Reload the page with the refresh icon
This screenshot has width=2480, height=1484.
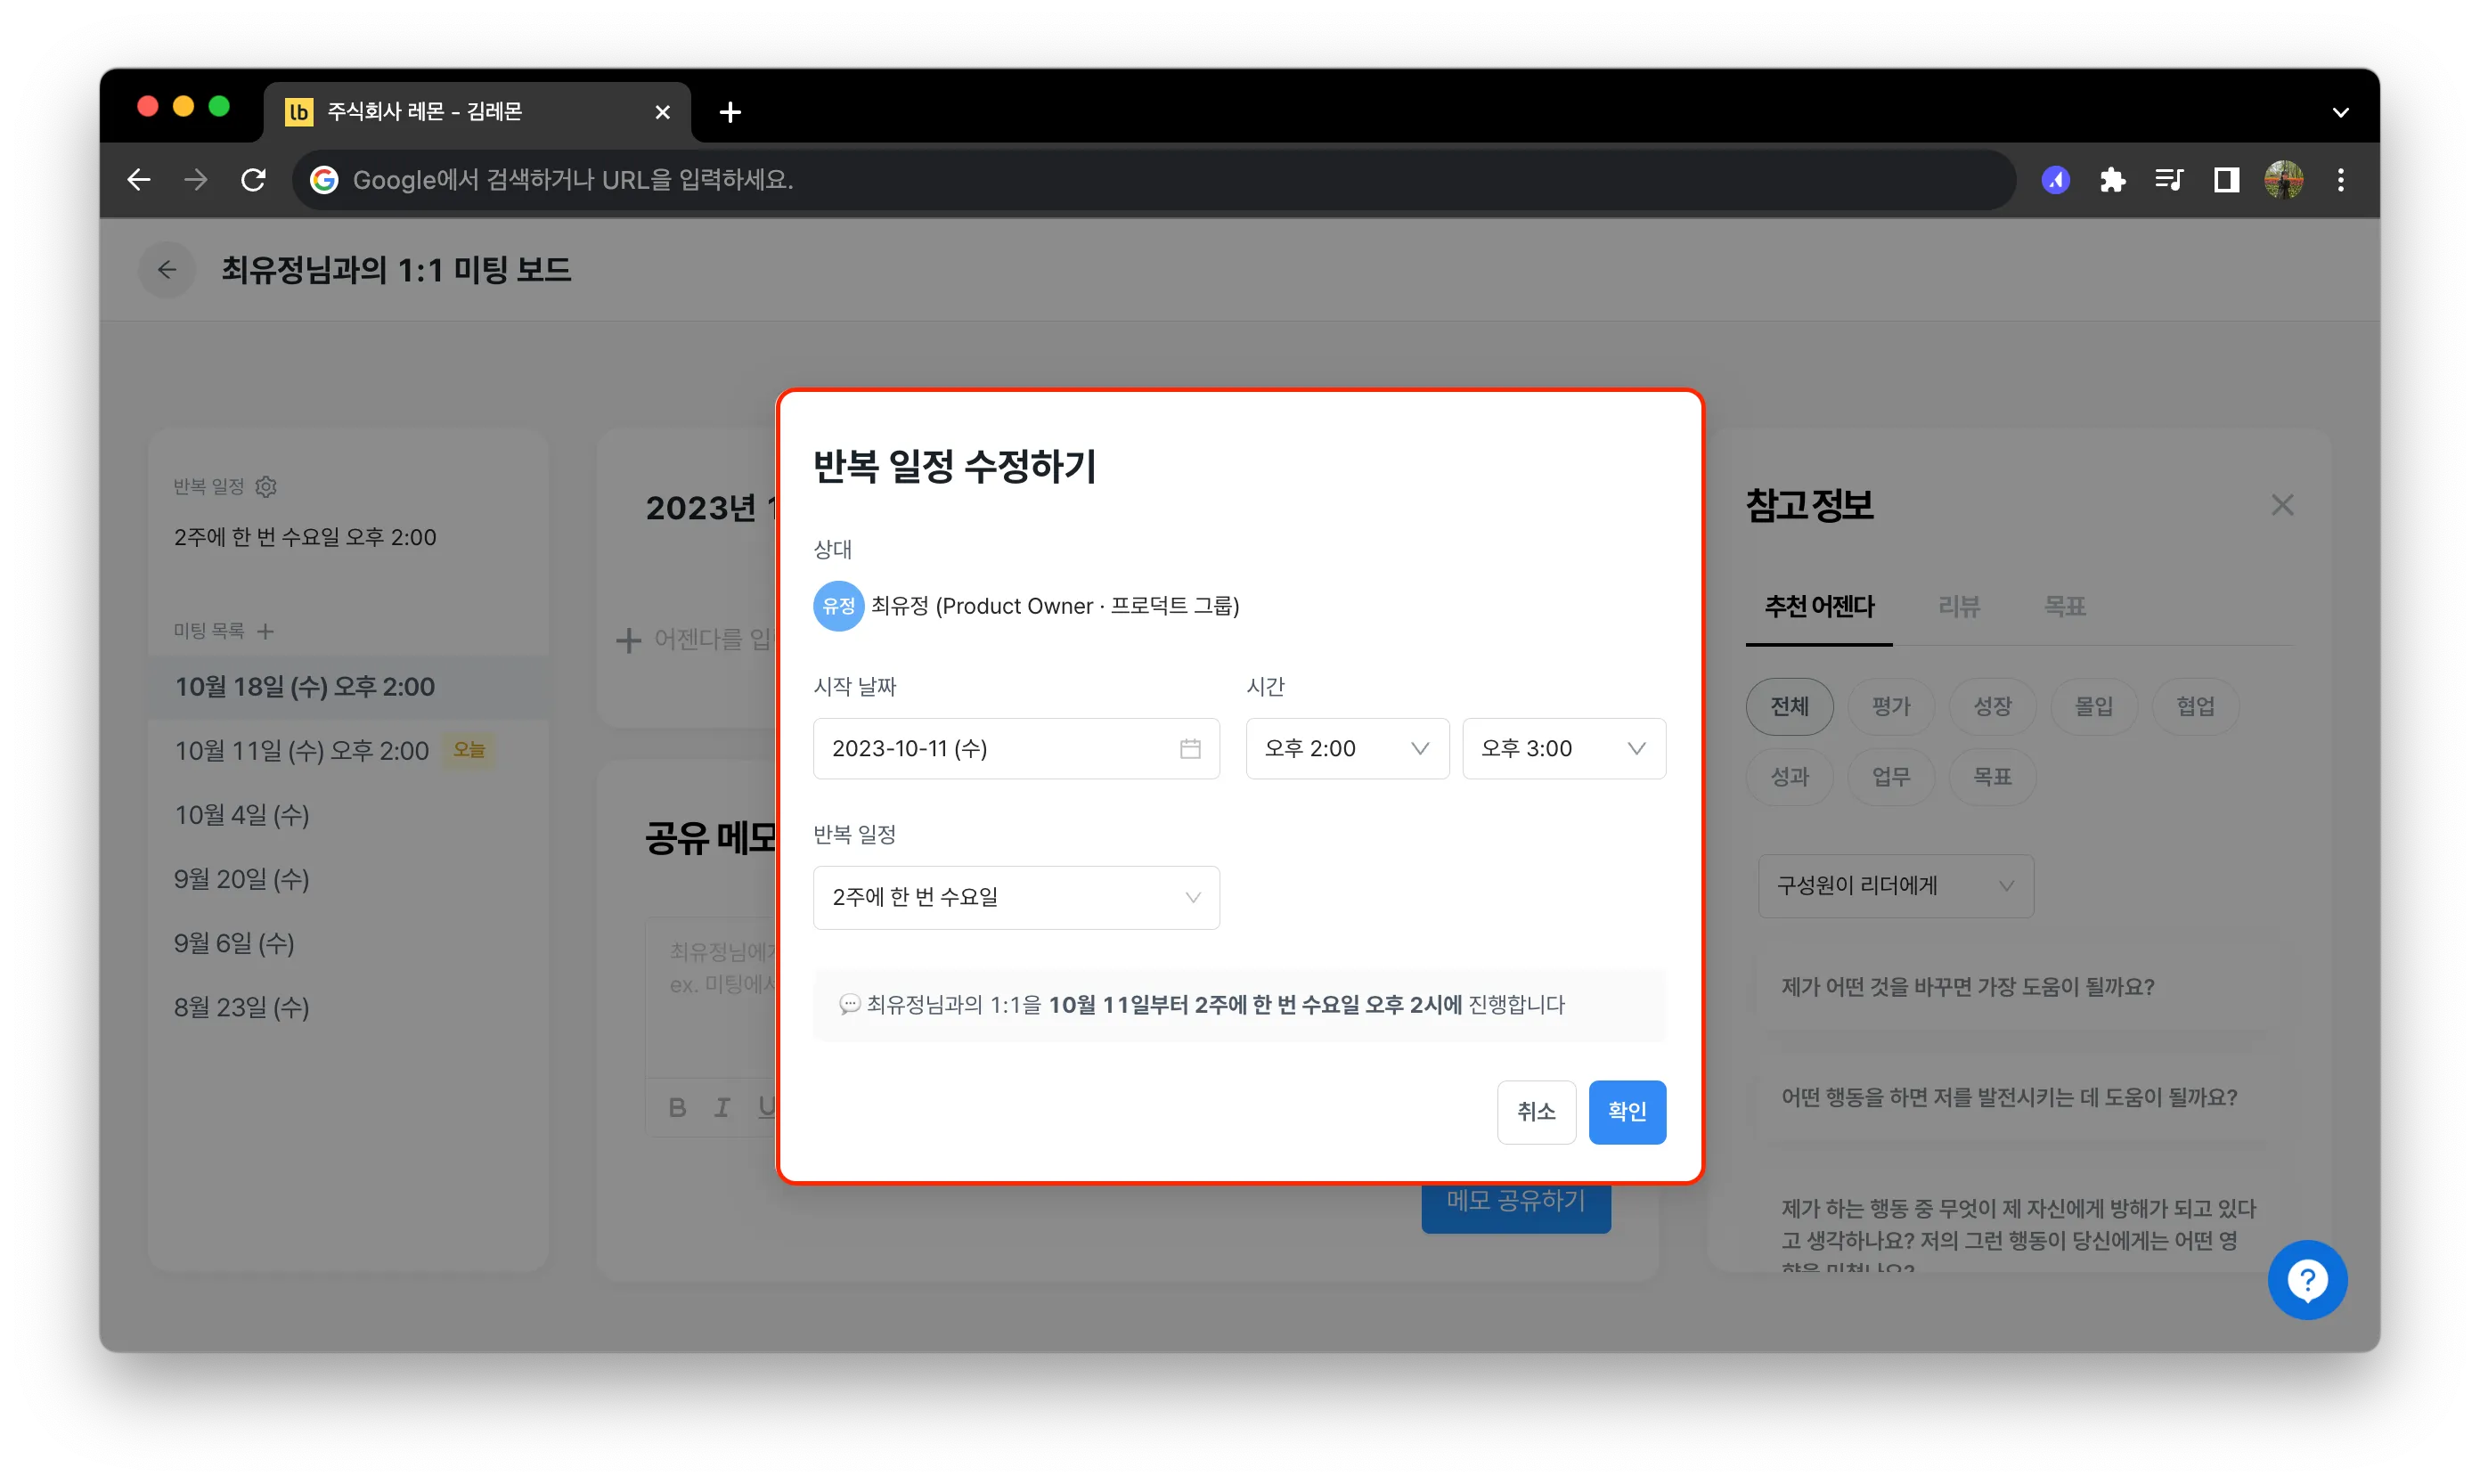point(253,180)
